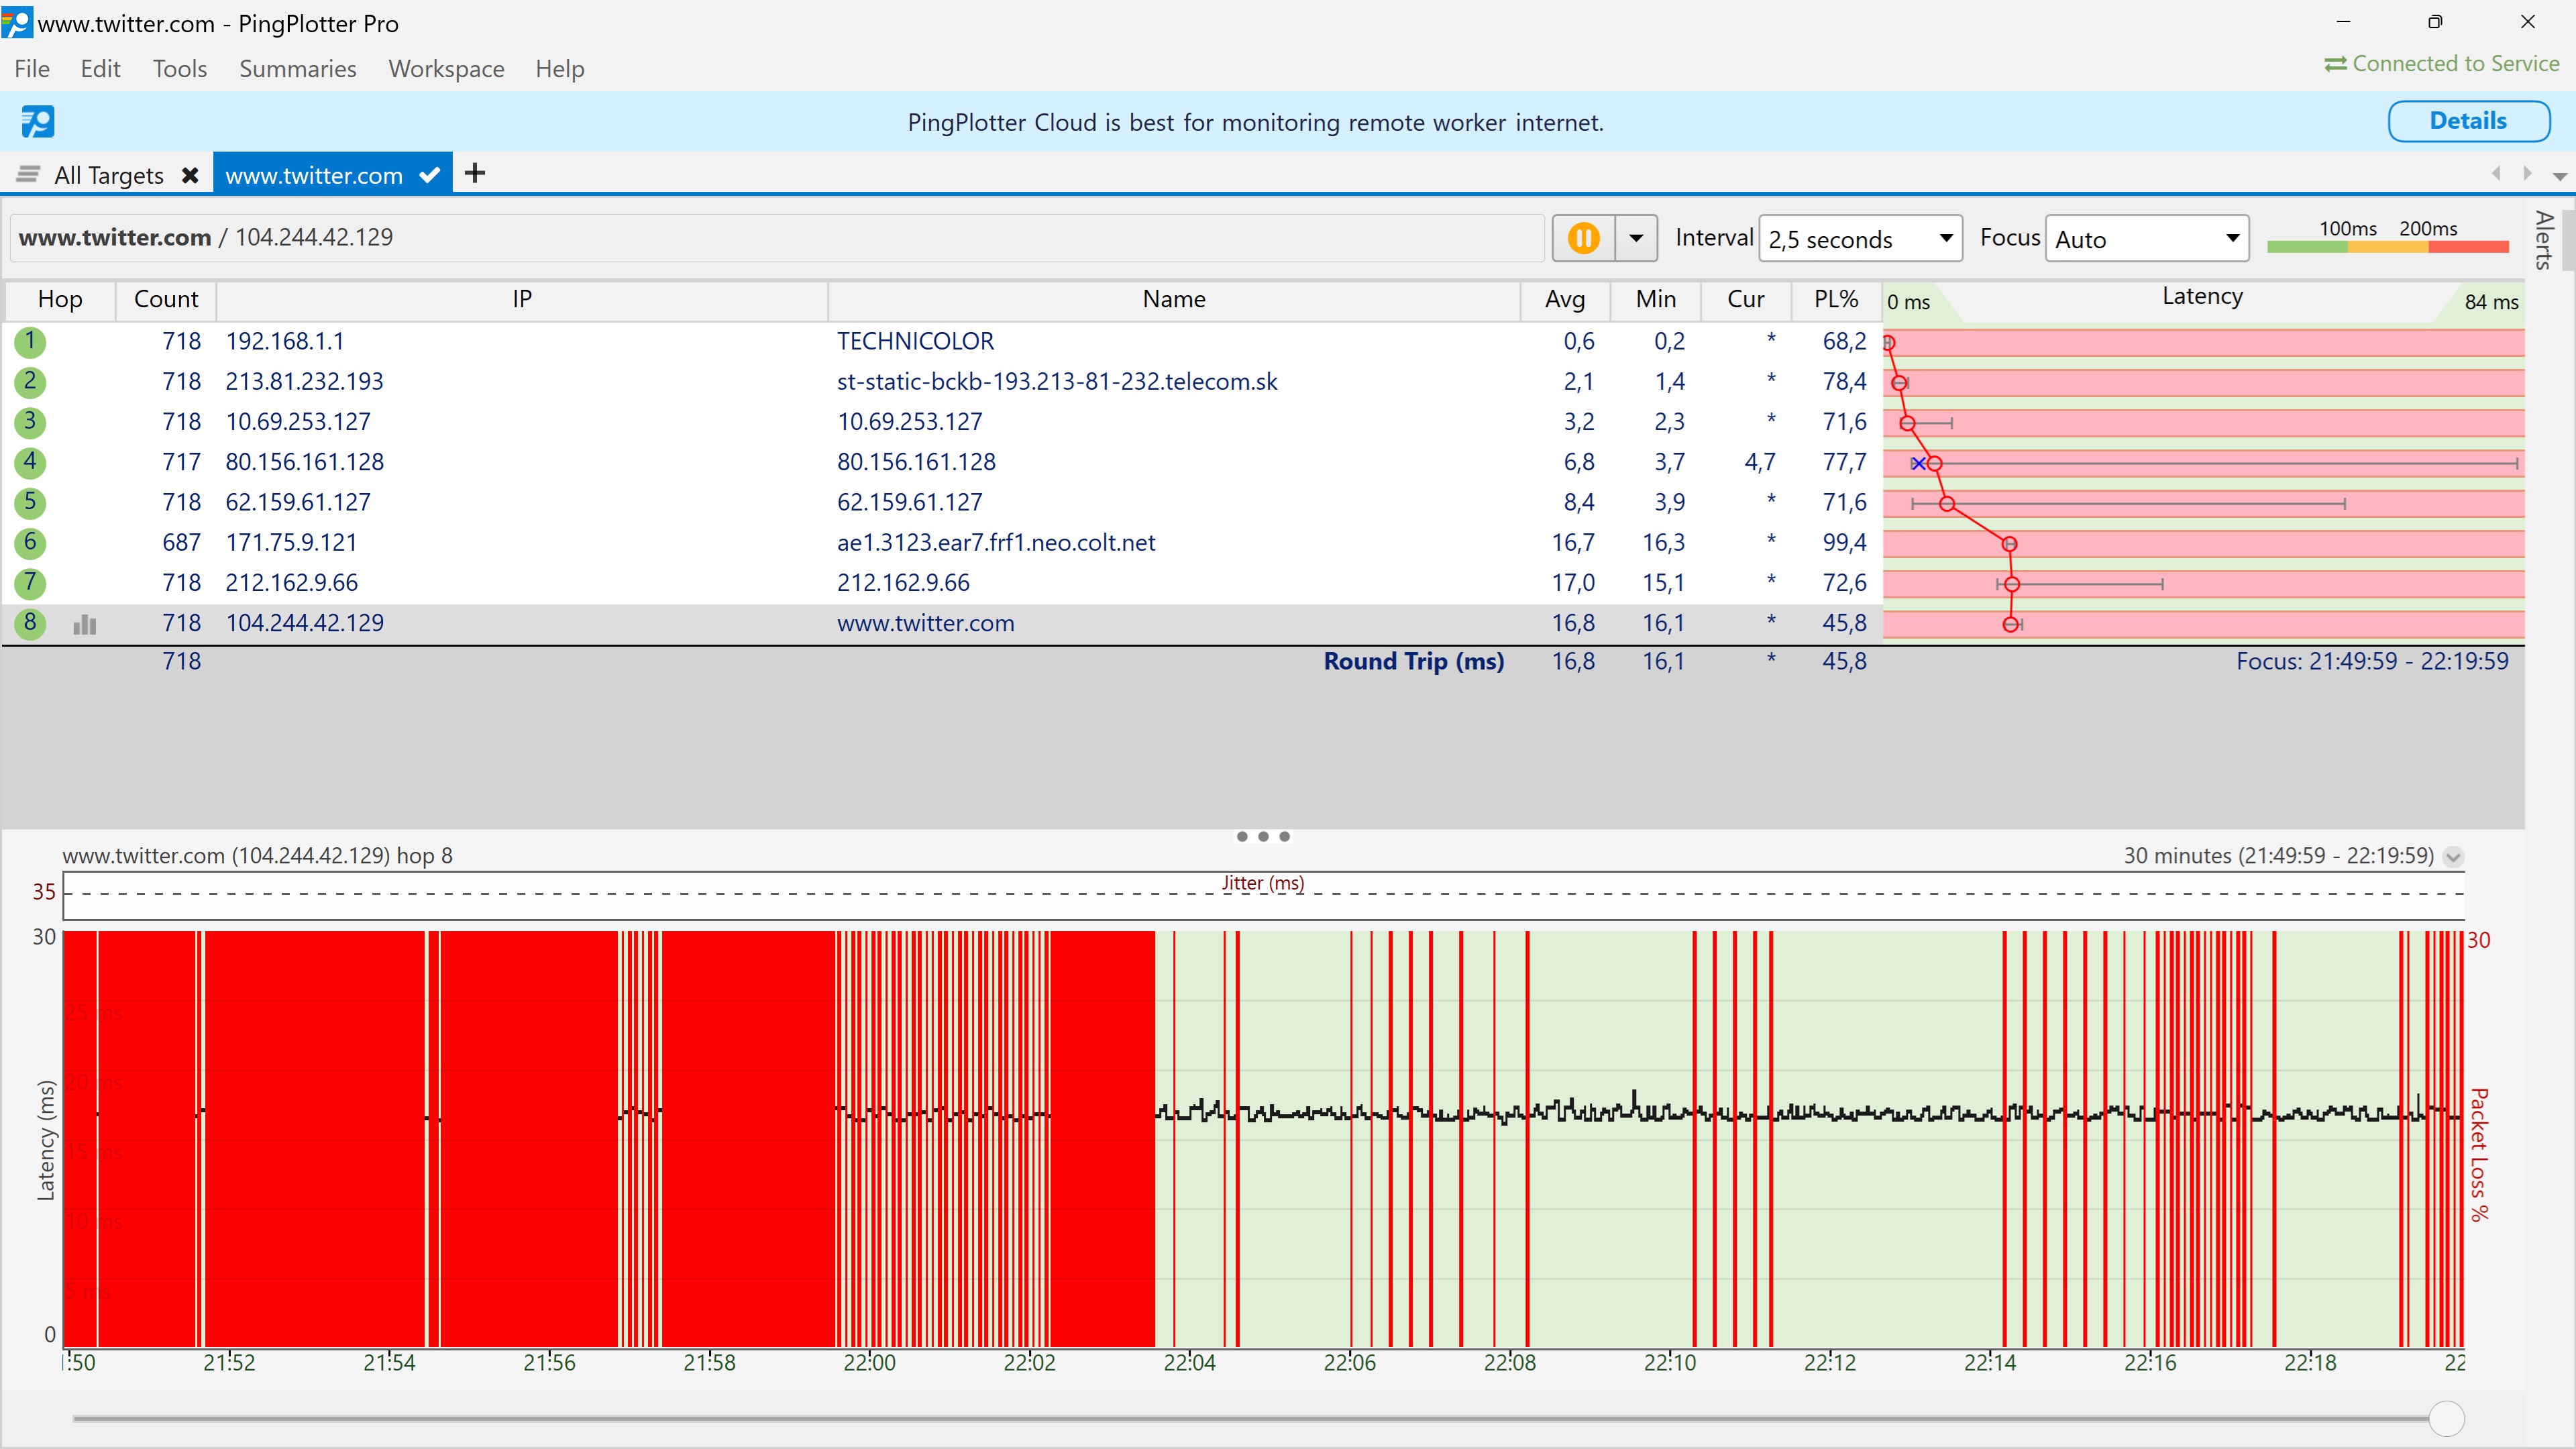Toggle the hop 8 timeline graph icon
This screenshot has height=1449, width=2576.
(x=85, y=624)
